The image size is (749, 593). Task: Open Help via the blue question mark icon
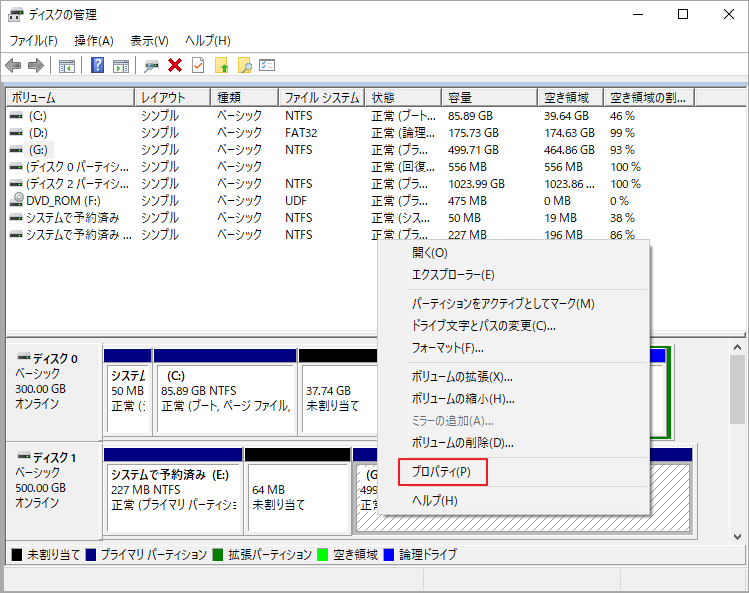(x=97, y=65)
